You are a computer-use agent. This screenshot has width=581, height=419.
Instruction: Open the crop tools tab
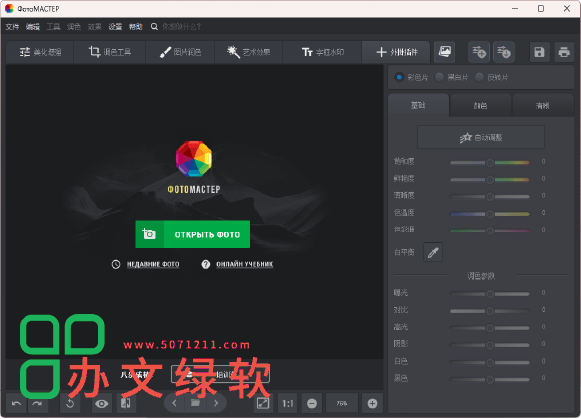[x=110, y=52]
